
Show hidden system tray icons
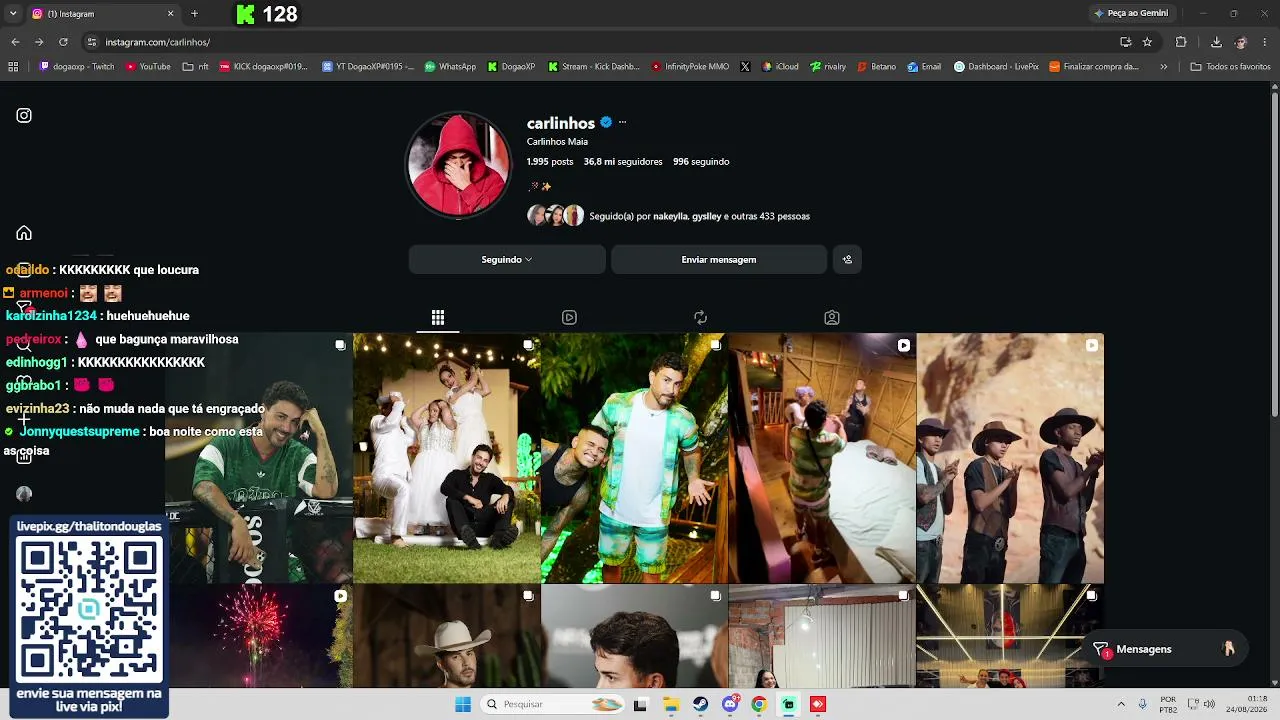coord(1121,704)
